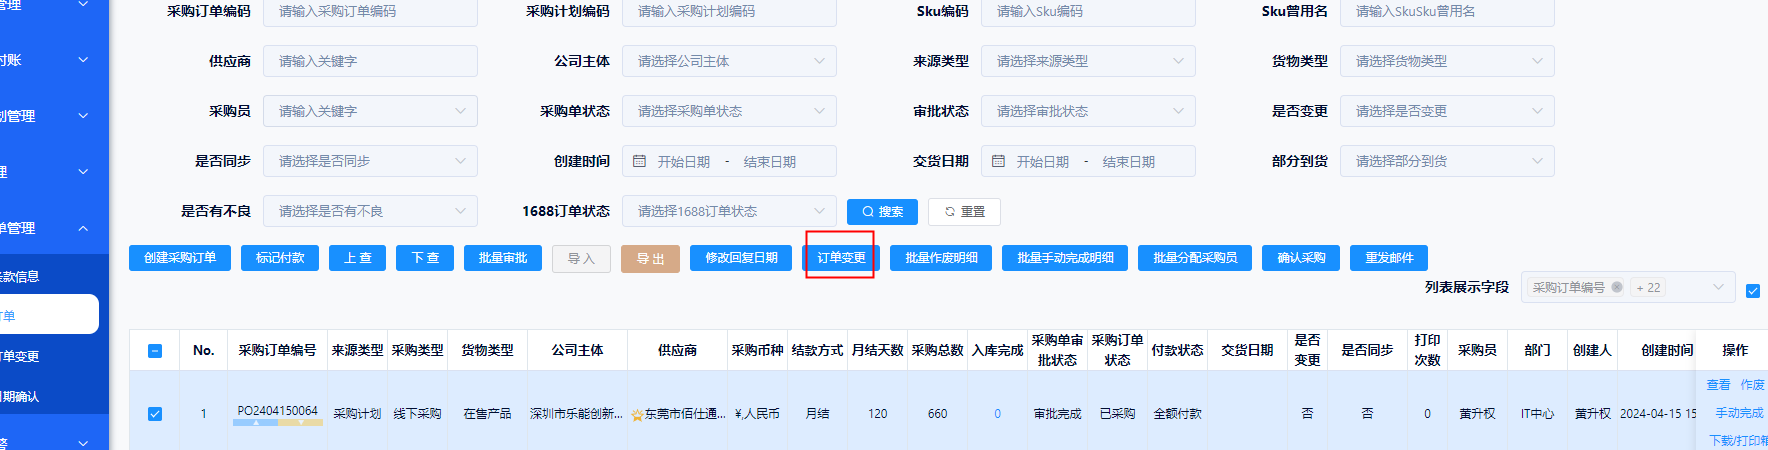This screenshot has width=1768, height=450.
Task: Click 结束日期 in the 创建时间 range
Action: click(770, 162)
